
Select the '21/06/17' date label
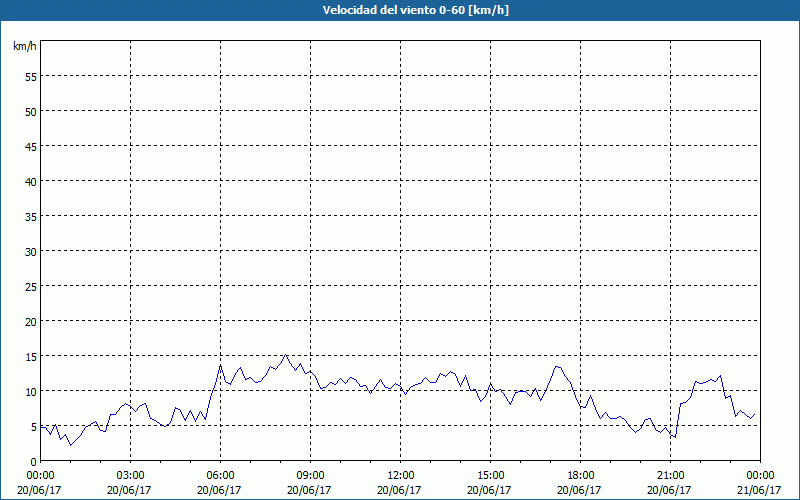point(759,490)
